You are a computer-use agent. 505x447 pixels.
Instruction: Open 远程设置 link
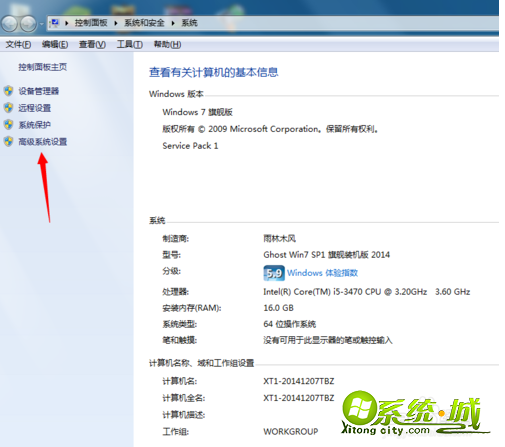[34, 108]
